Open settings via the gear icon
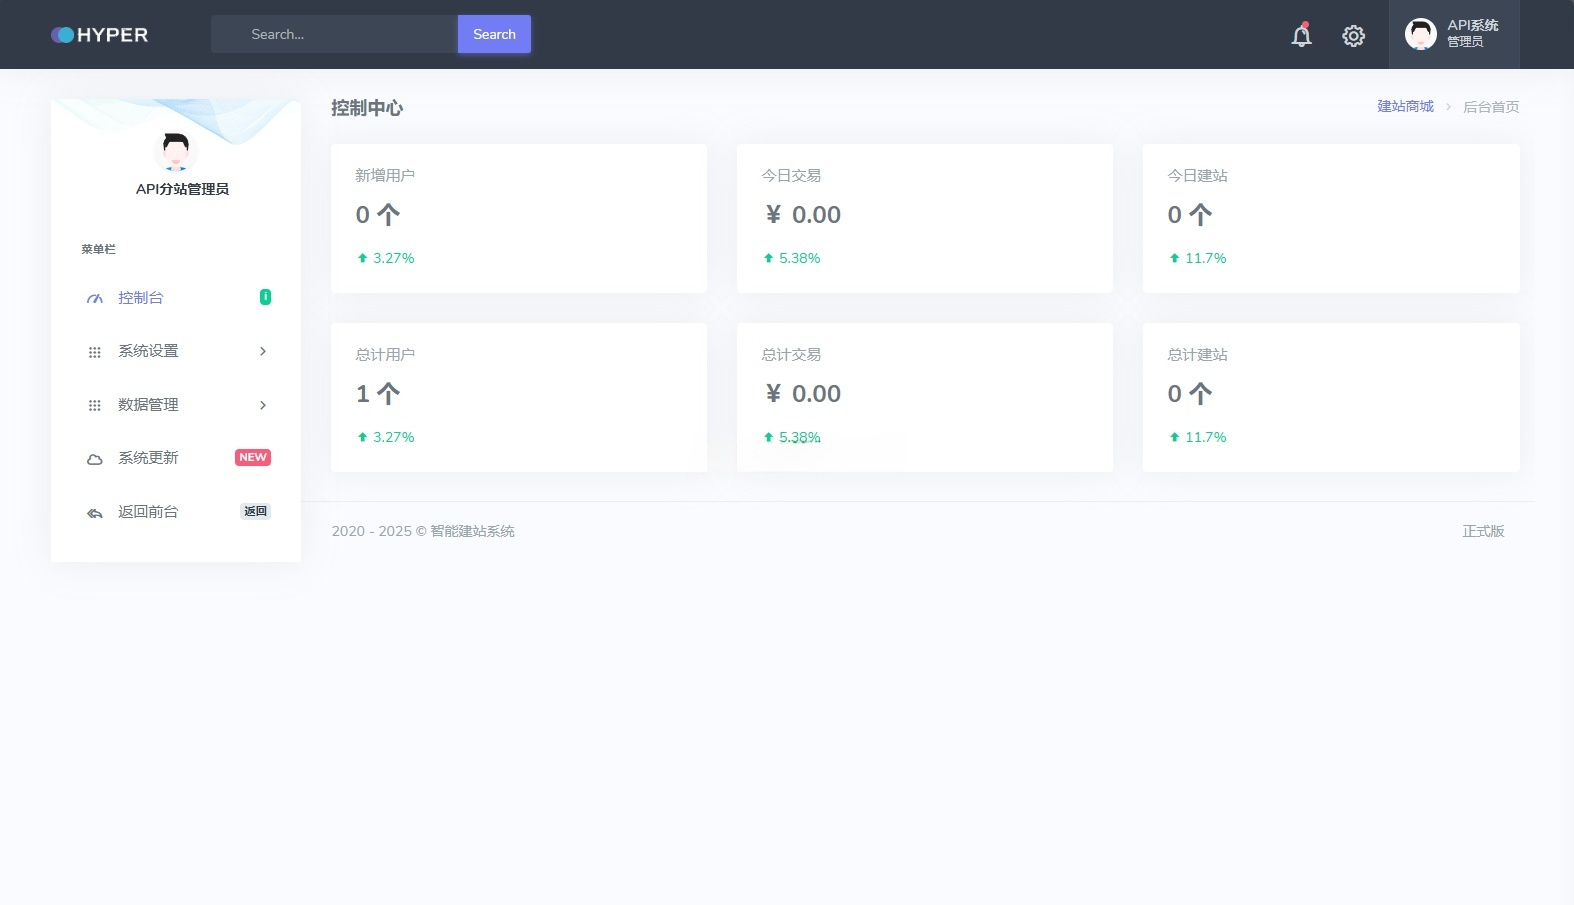Viewport: 1574px width, 905px height. pos(1353,36)
